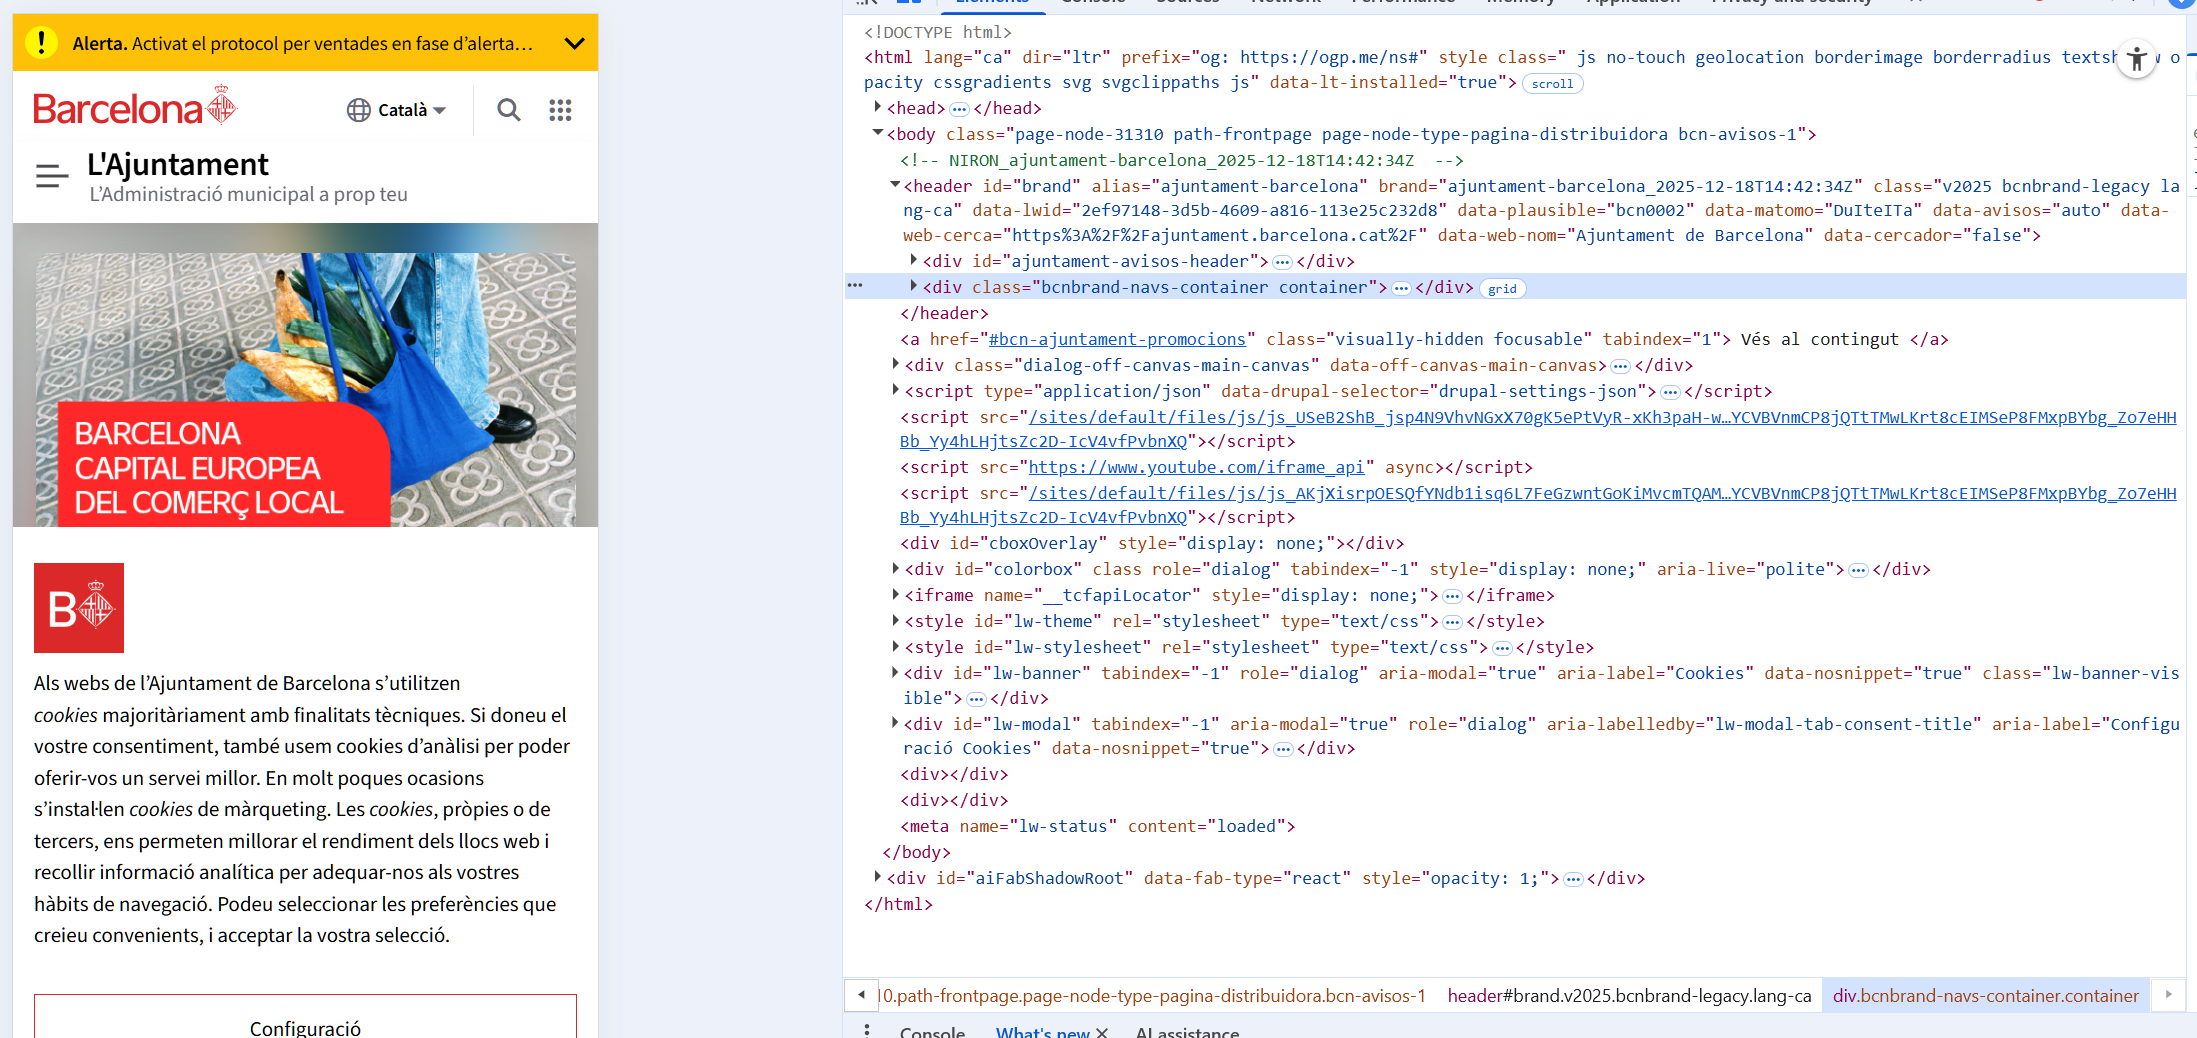Expand the lw-banner div node
This screenshot has height=1038, width=2197.
tap(895, 672)
